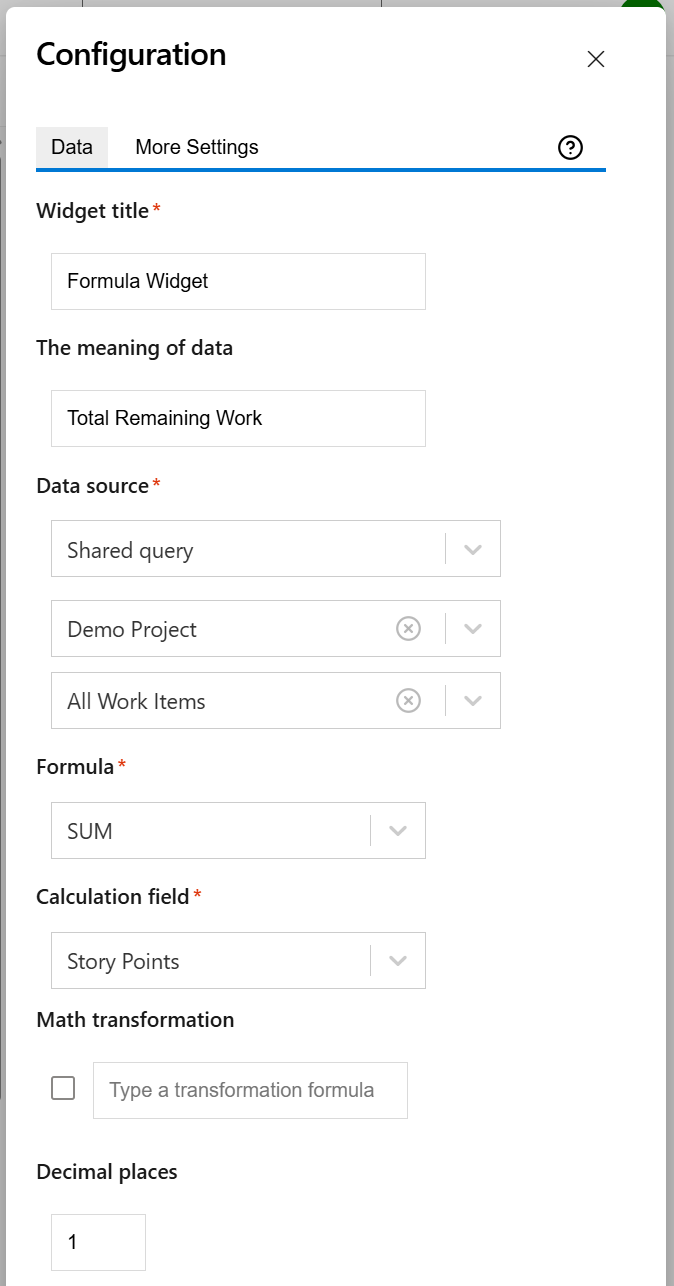The width and height of the screenshot is (674, 1286).
Task: Select the Story Points calculation field box
Action: [x=200, y=960]
